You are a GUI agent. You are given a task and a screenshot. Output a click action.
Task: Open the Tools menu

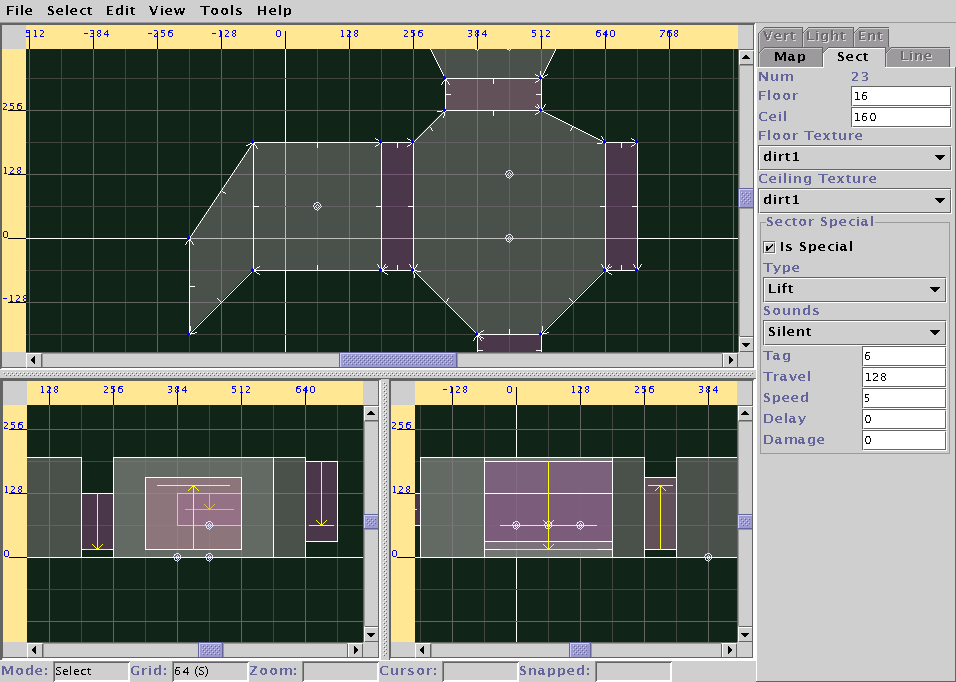tap(221, 11)
